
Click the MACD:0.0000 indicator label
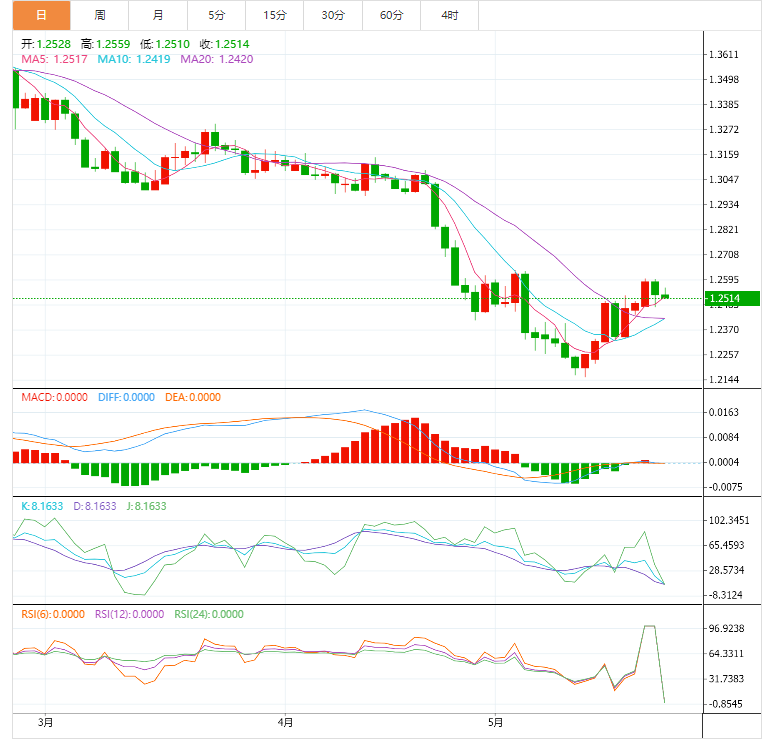[54, 397]
